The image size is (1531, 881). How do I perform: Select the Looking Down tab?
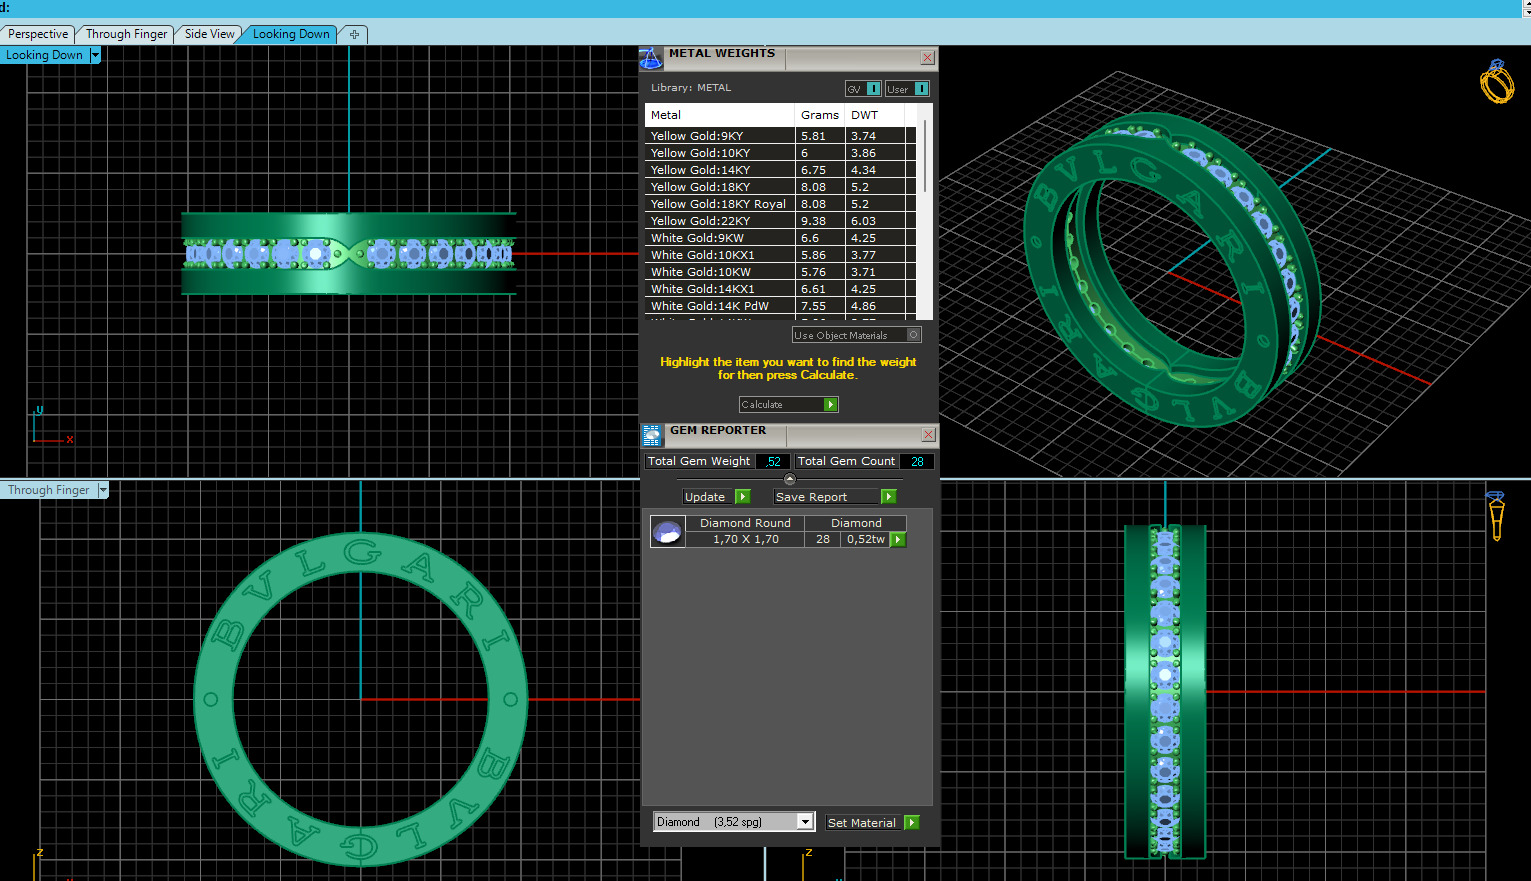(x=291, y=34)
